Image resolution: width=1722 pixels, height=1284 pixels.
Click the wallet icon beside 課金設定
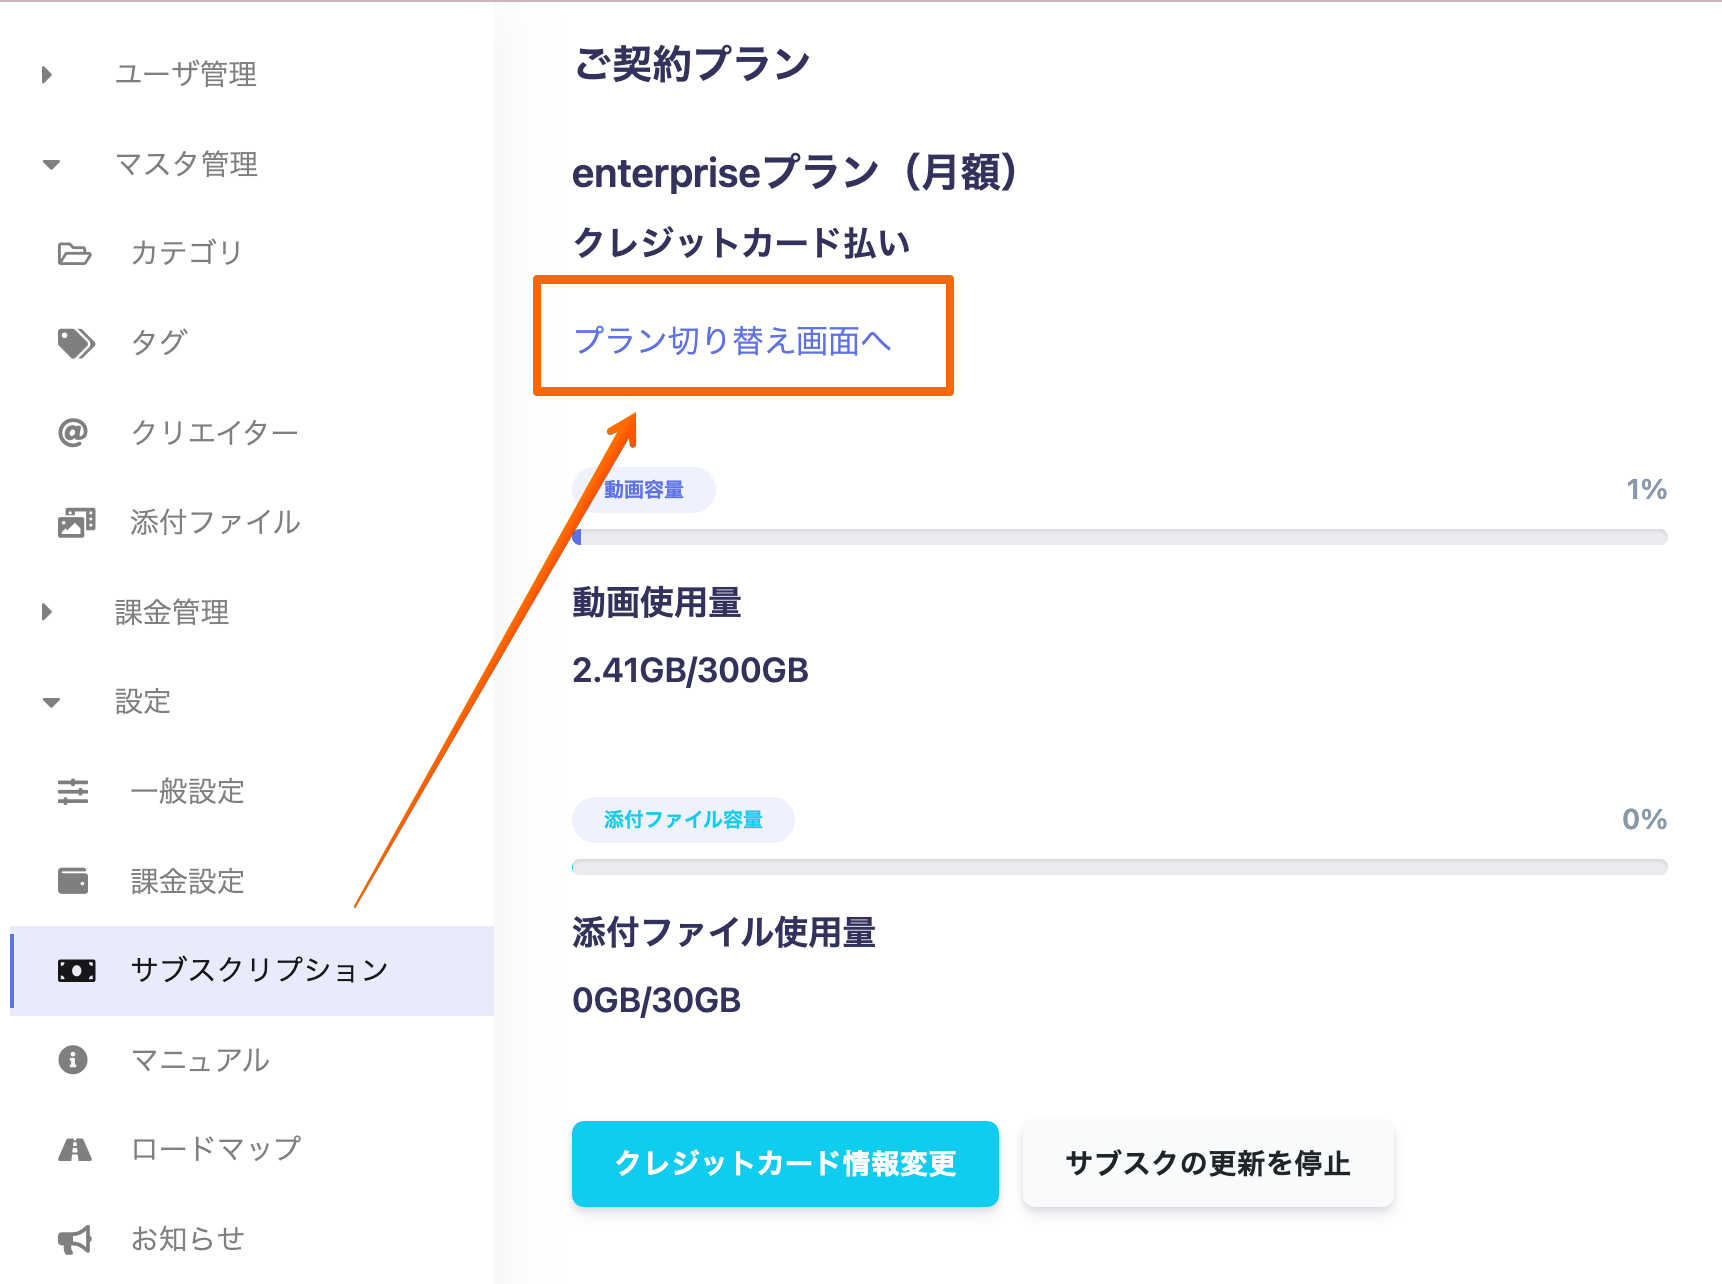click(73, 881)
